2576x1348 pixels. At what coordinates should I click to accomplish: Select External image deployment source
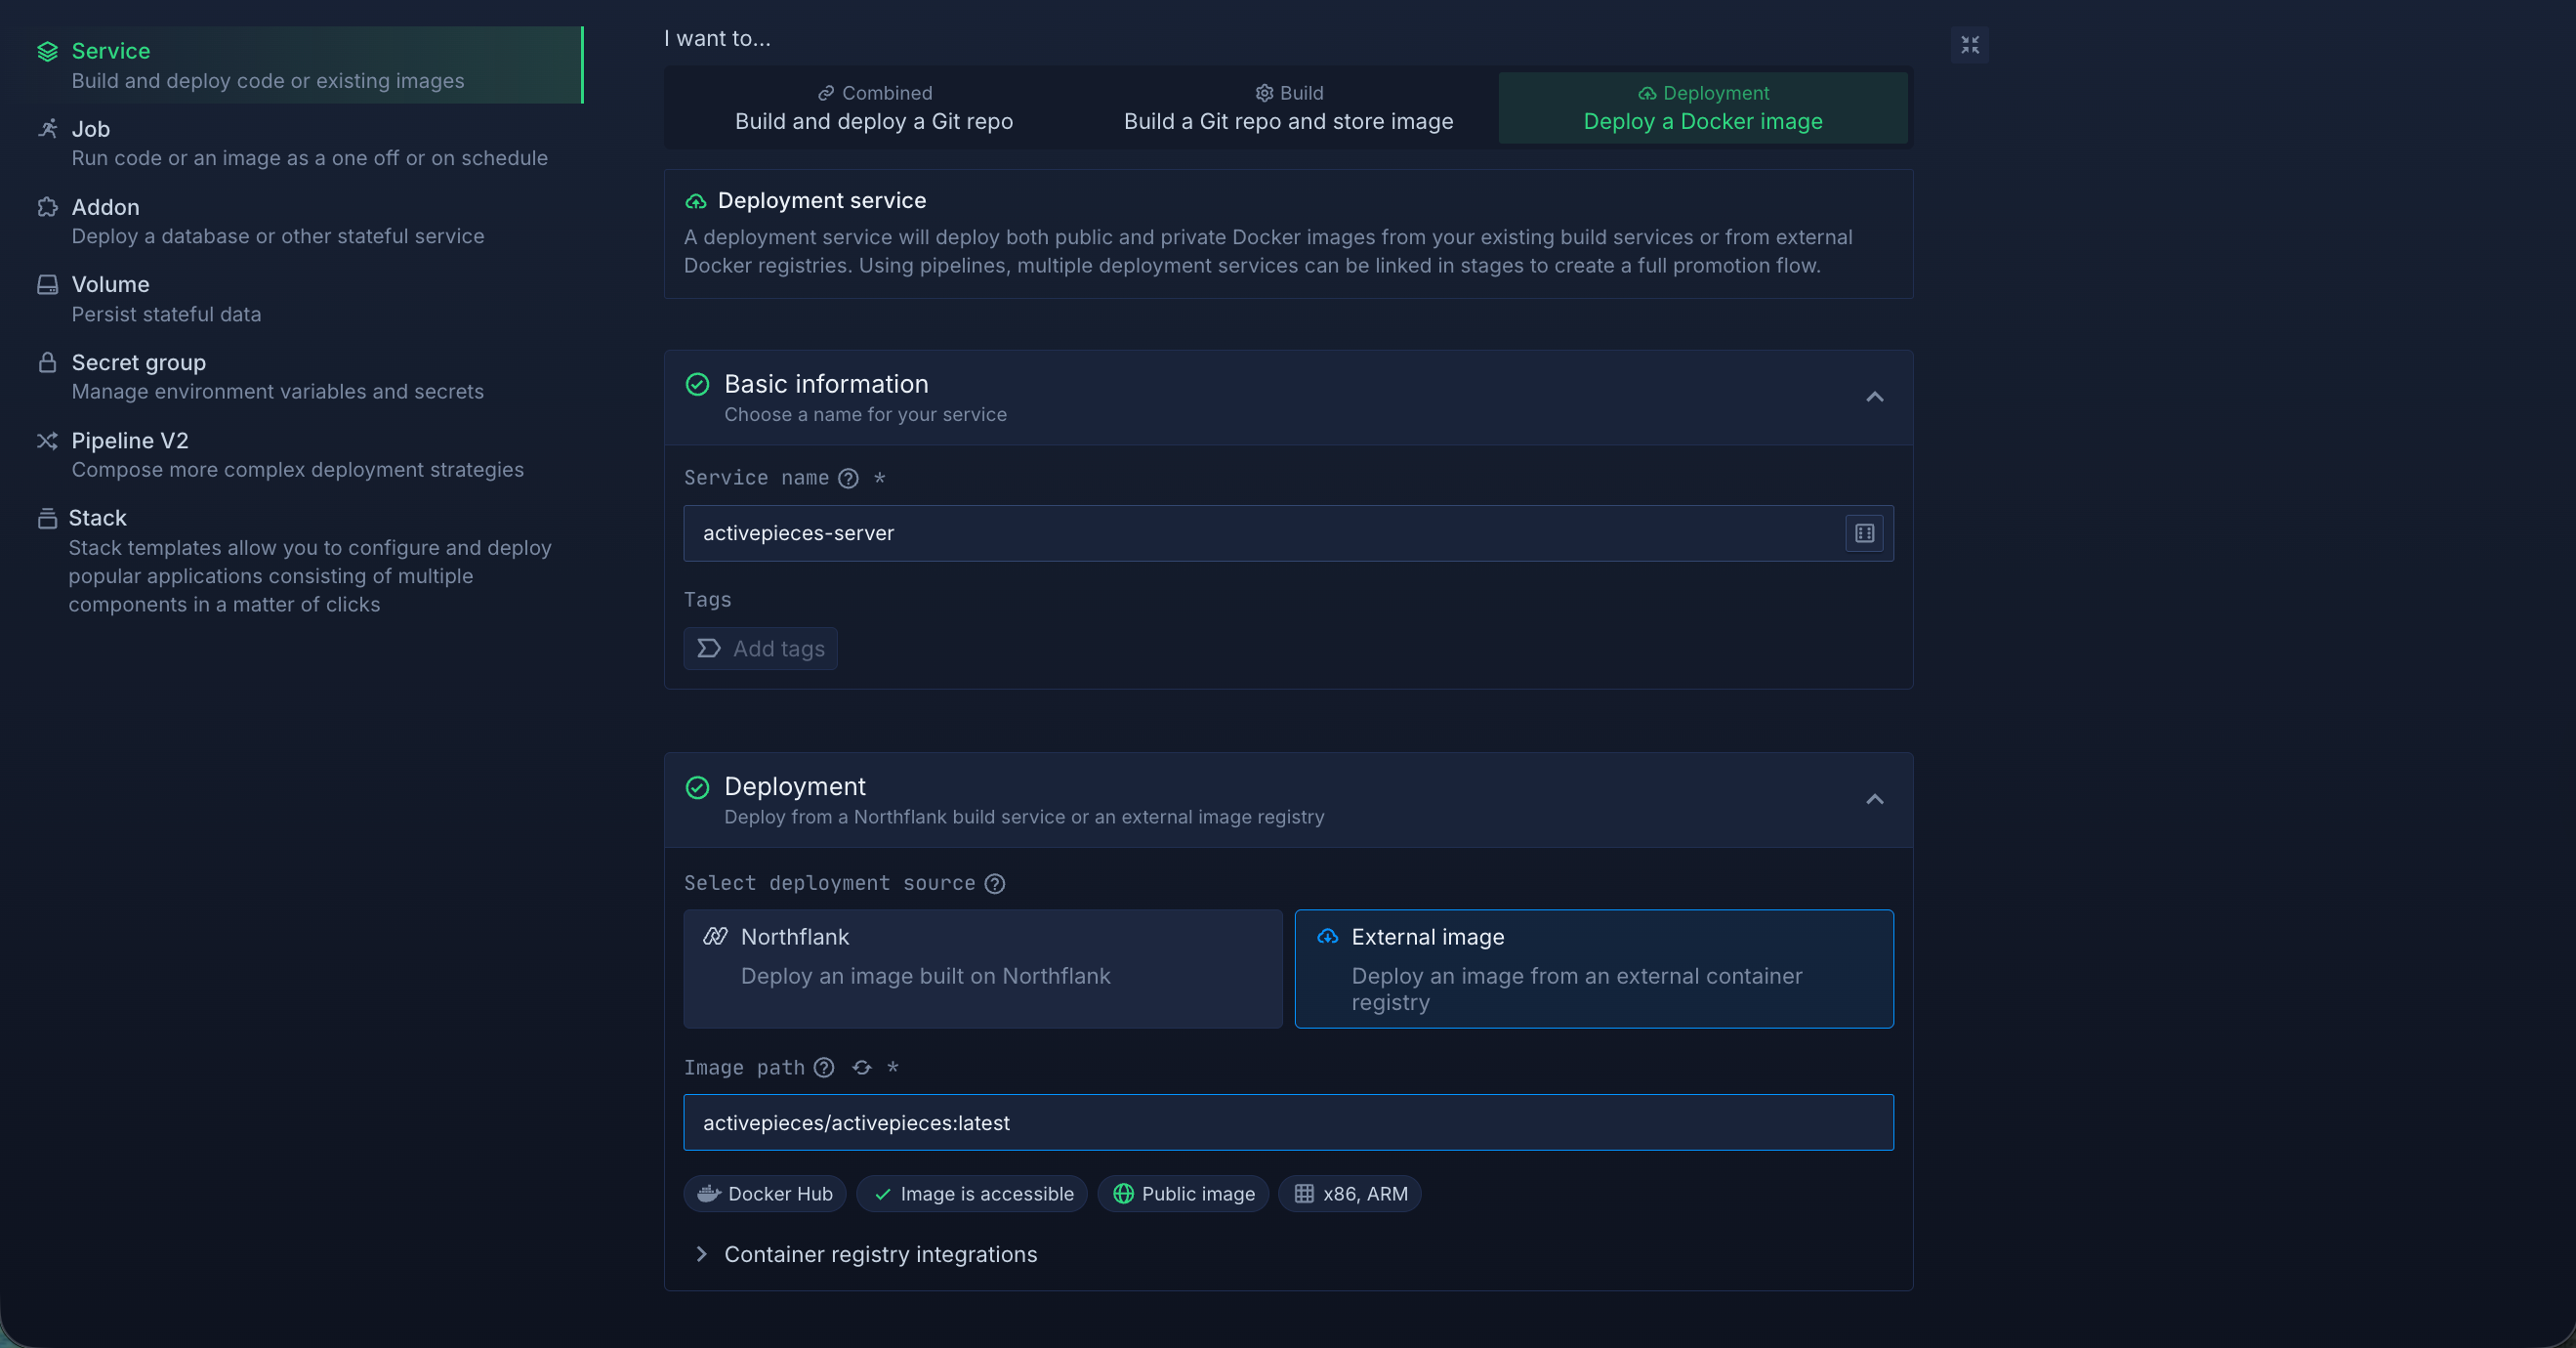1593,968
